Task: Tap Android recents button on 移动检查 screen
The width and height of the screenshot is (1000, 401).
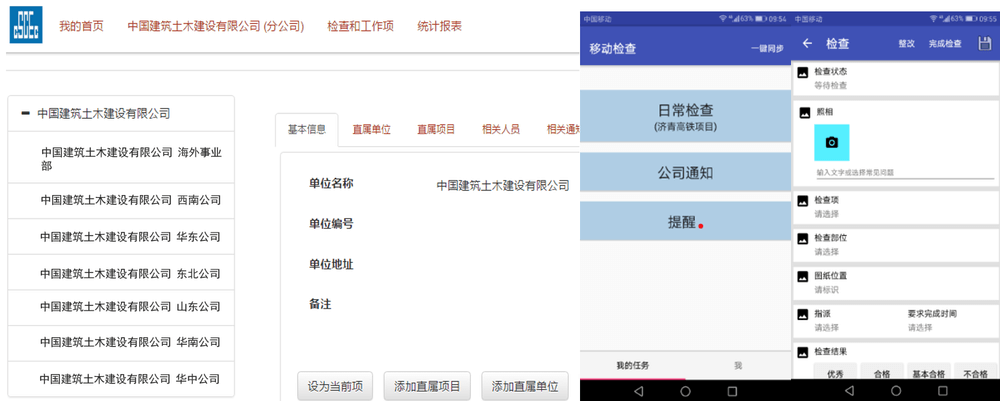Action: coord(732,391)
